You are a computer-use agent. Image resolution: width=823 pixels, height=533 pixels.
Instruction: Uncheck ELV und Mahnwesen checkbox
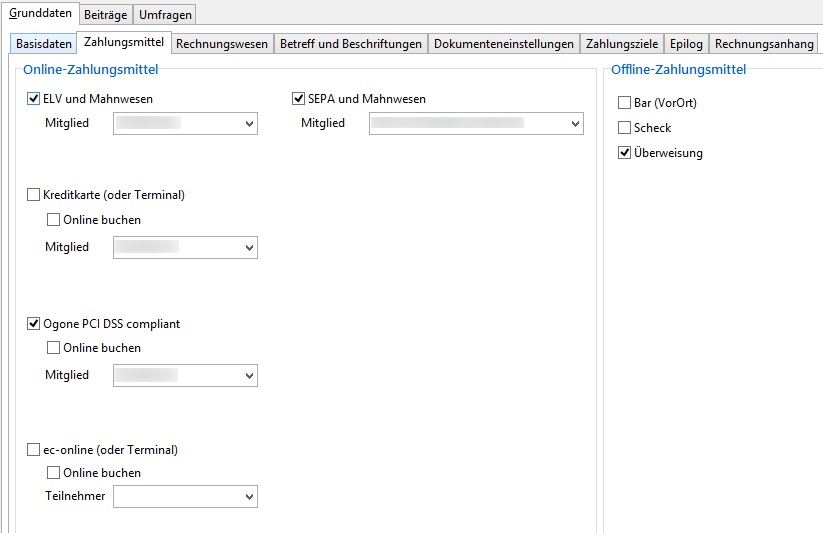[x=34, y=99]
